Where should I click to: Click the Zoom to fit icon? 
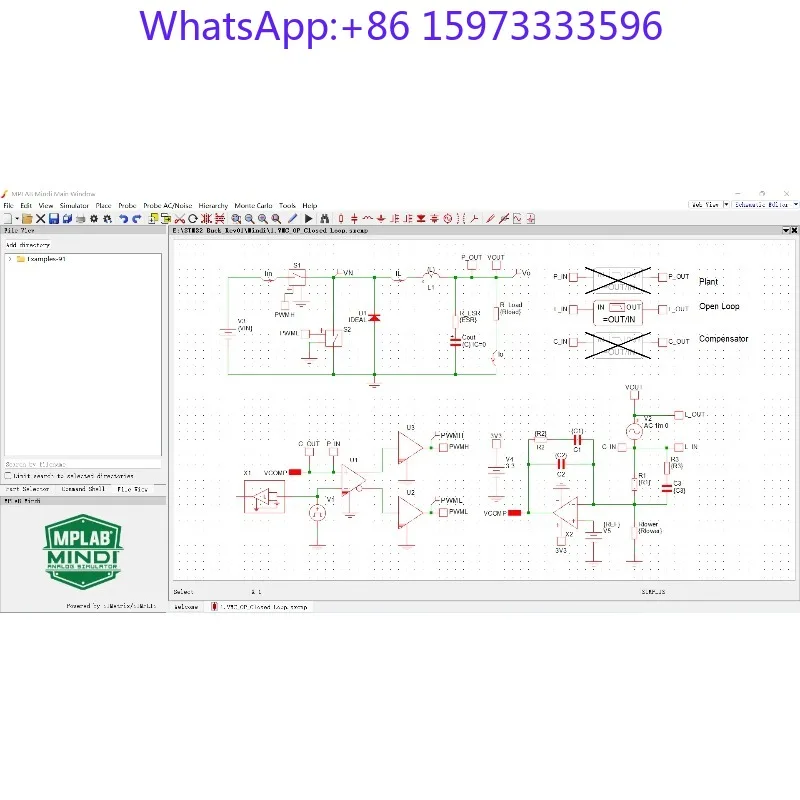tap(276, 219)
